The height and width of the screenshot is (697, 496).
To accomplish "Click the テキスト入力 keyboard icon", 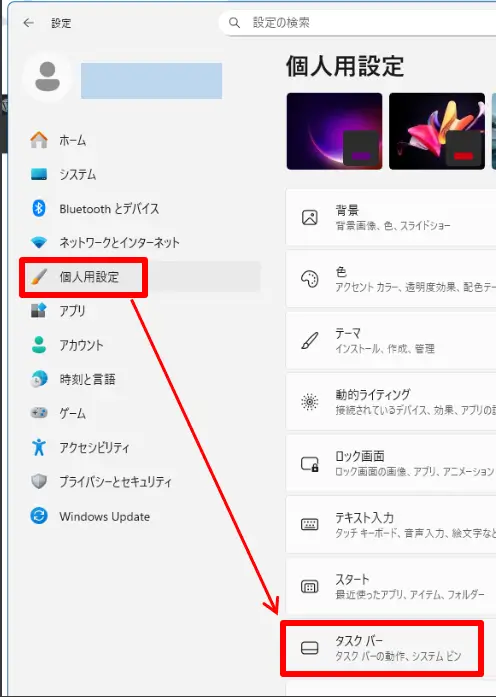I will tap(310, 525).
